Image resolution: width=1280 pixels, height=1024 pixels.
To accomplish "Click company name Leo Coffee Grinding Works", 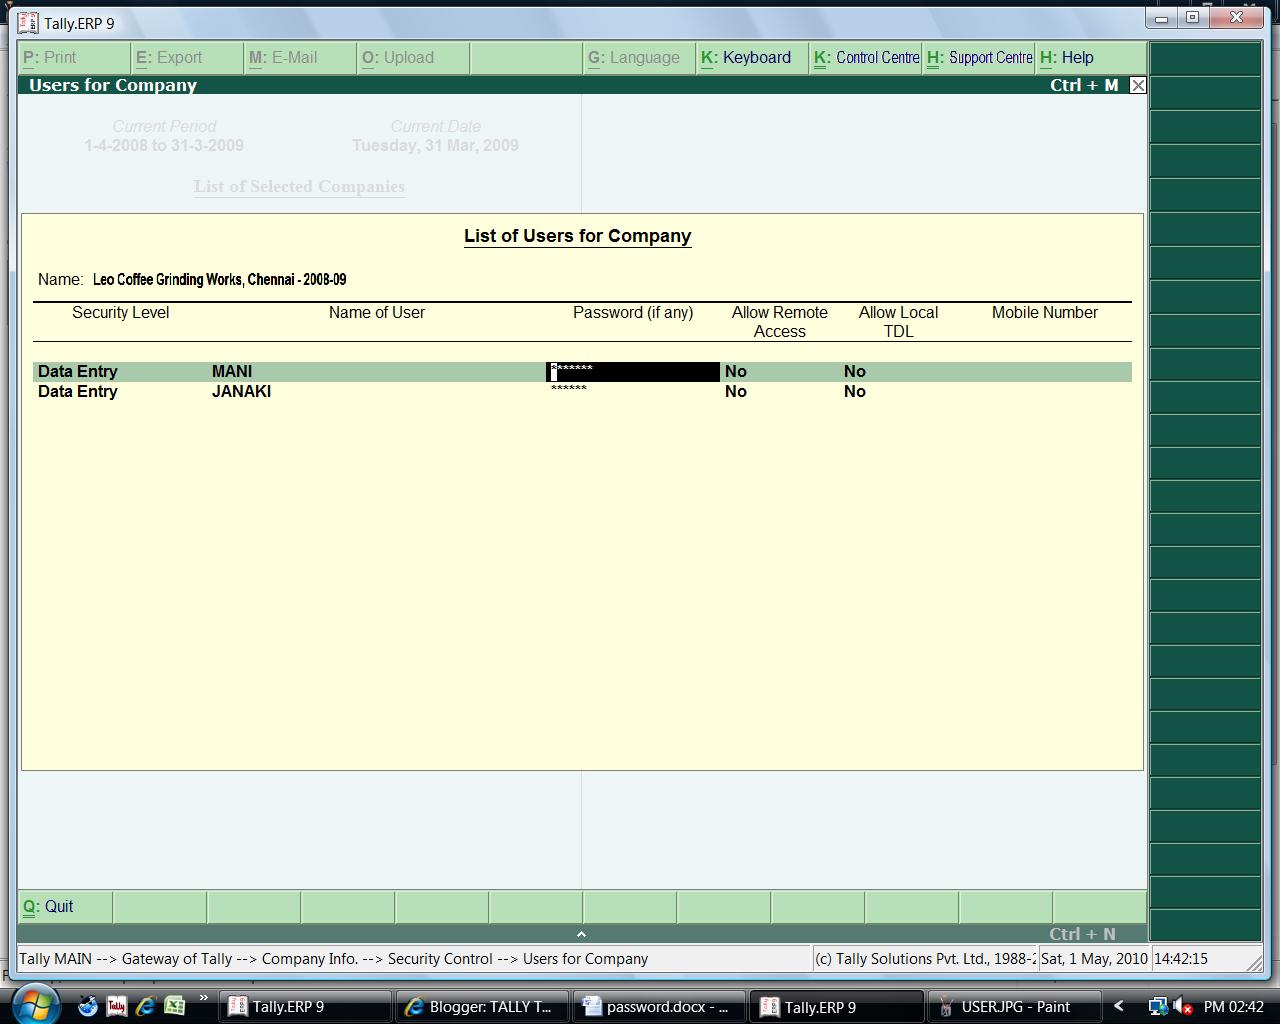I will [219, 280].
